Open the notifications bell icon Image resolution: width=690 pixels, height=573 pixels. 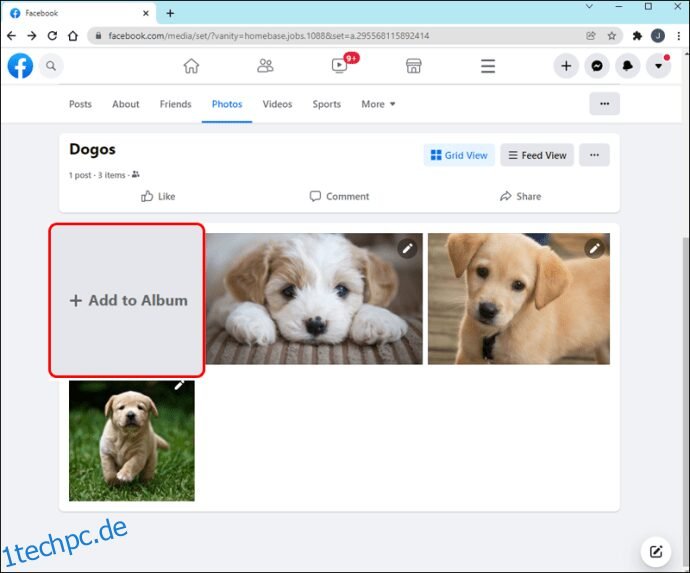pyautogui.click(x=628, y=66)
